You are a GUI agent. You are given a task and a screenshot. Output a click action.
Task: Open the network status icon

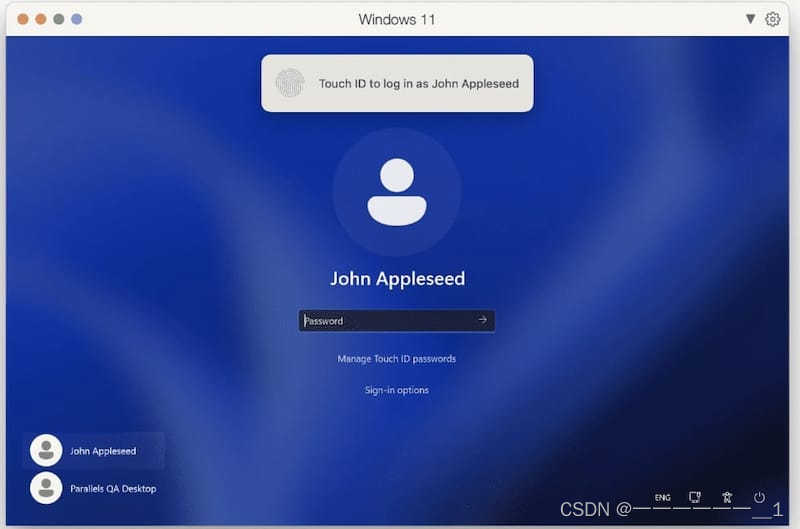click(x=694, y=497)
